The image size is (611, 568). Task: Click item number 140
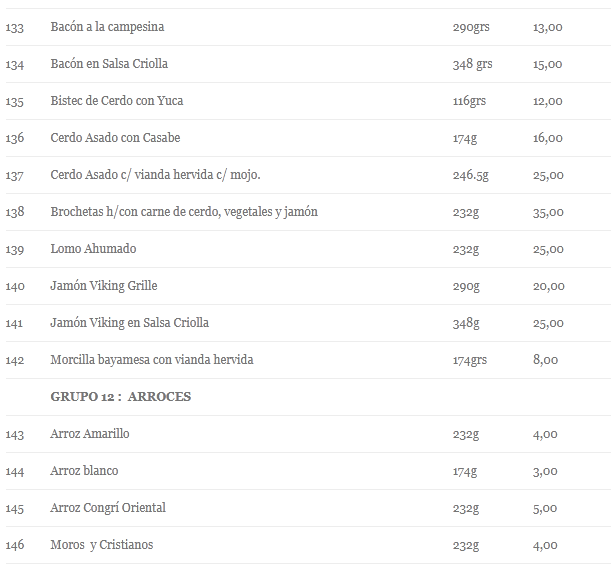tap(15, 286)
